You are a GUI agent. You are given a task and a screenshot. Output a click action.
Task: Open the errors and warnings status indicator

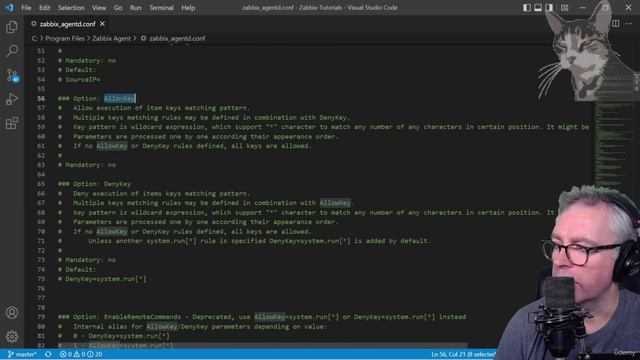81,354
